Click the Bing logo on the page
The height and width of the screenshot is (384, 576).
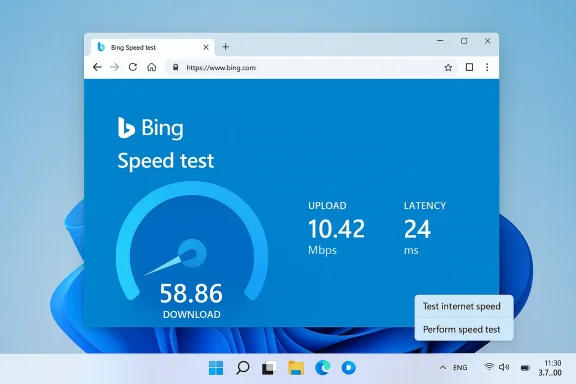[151, 128]
